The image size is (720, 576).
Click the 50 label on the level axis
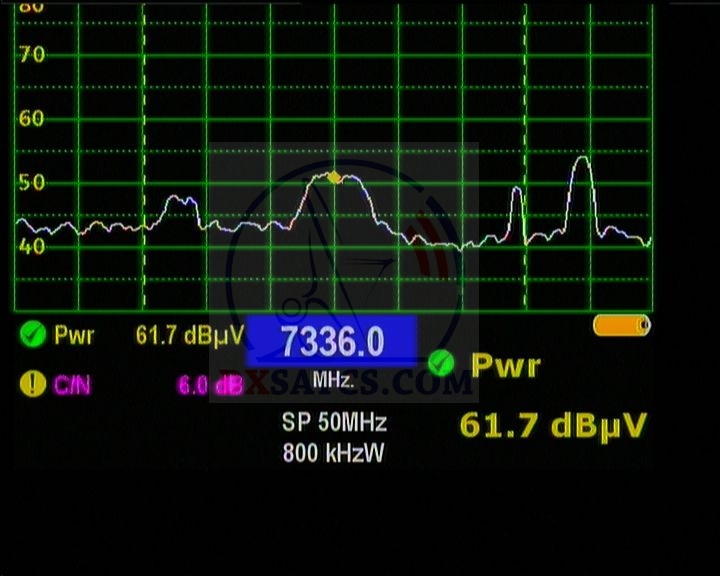click(32, 183)
